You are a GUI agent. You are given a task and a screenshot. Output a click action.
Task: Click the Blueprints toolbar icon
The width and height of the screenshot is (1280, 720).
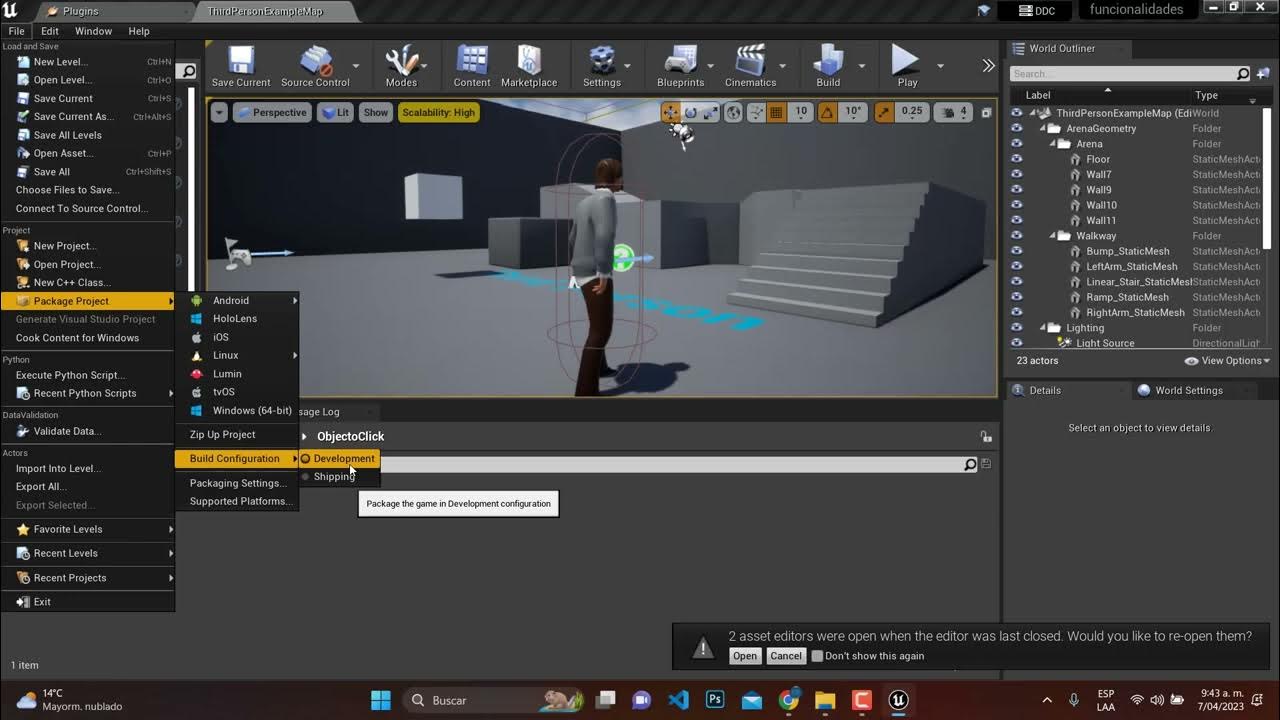point(681,60)
